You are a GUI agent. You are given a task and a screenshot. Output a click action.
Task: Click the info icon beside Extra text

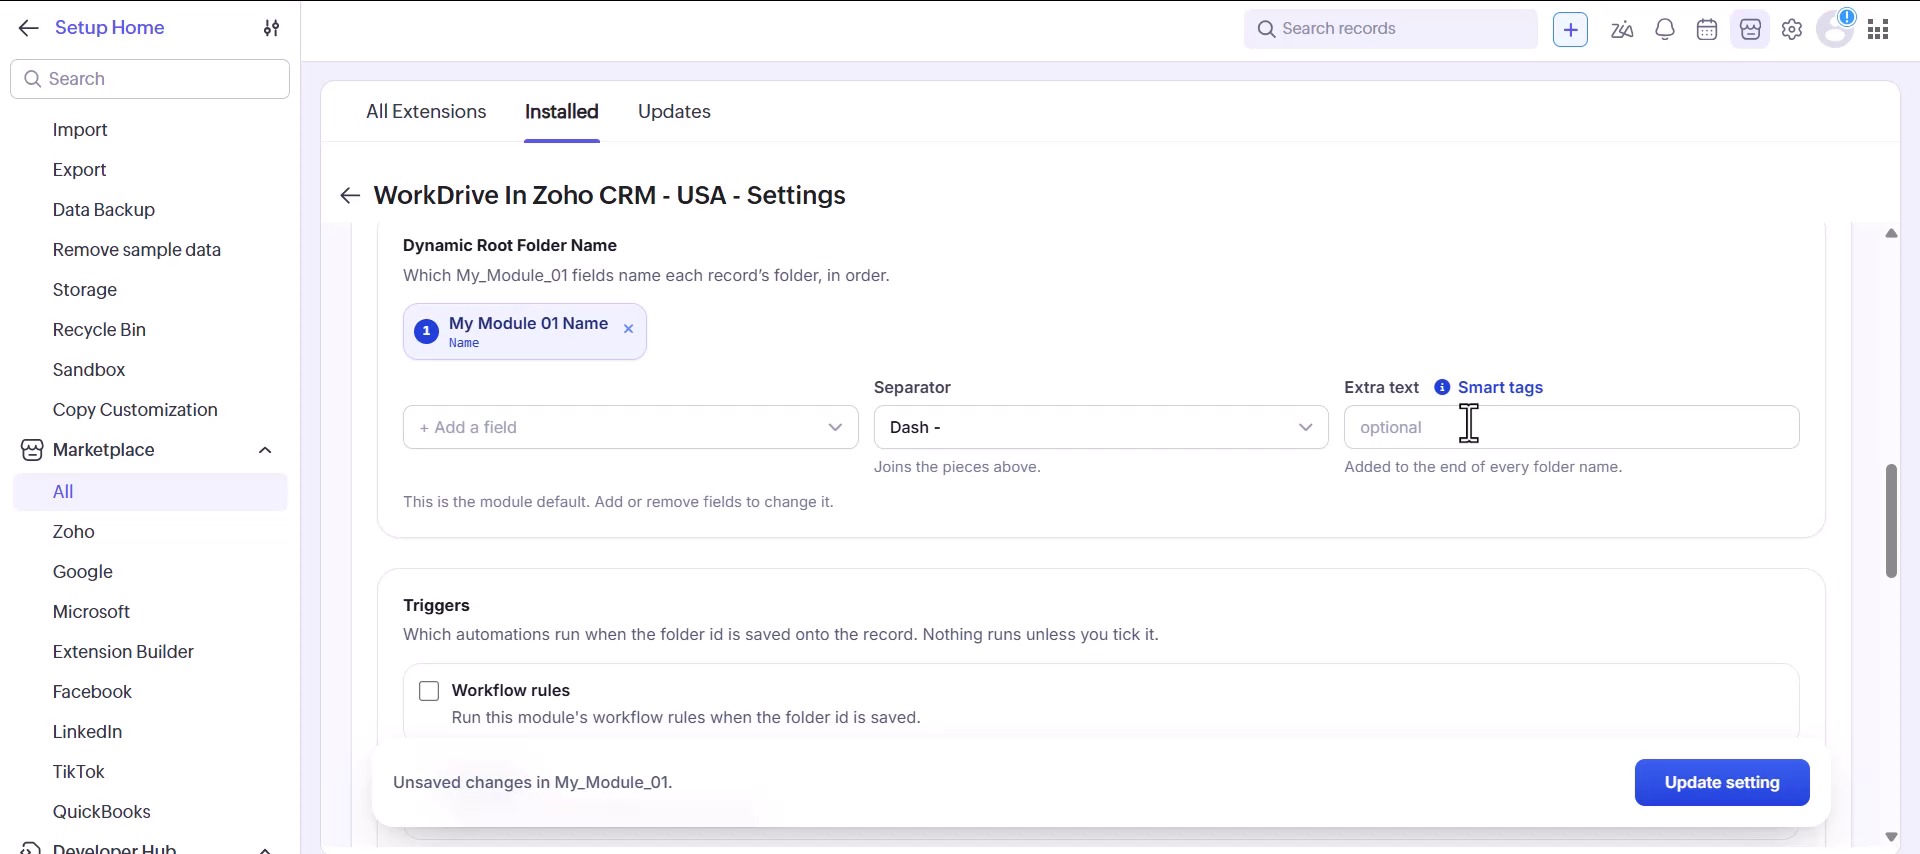click(1442, 387)
